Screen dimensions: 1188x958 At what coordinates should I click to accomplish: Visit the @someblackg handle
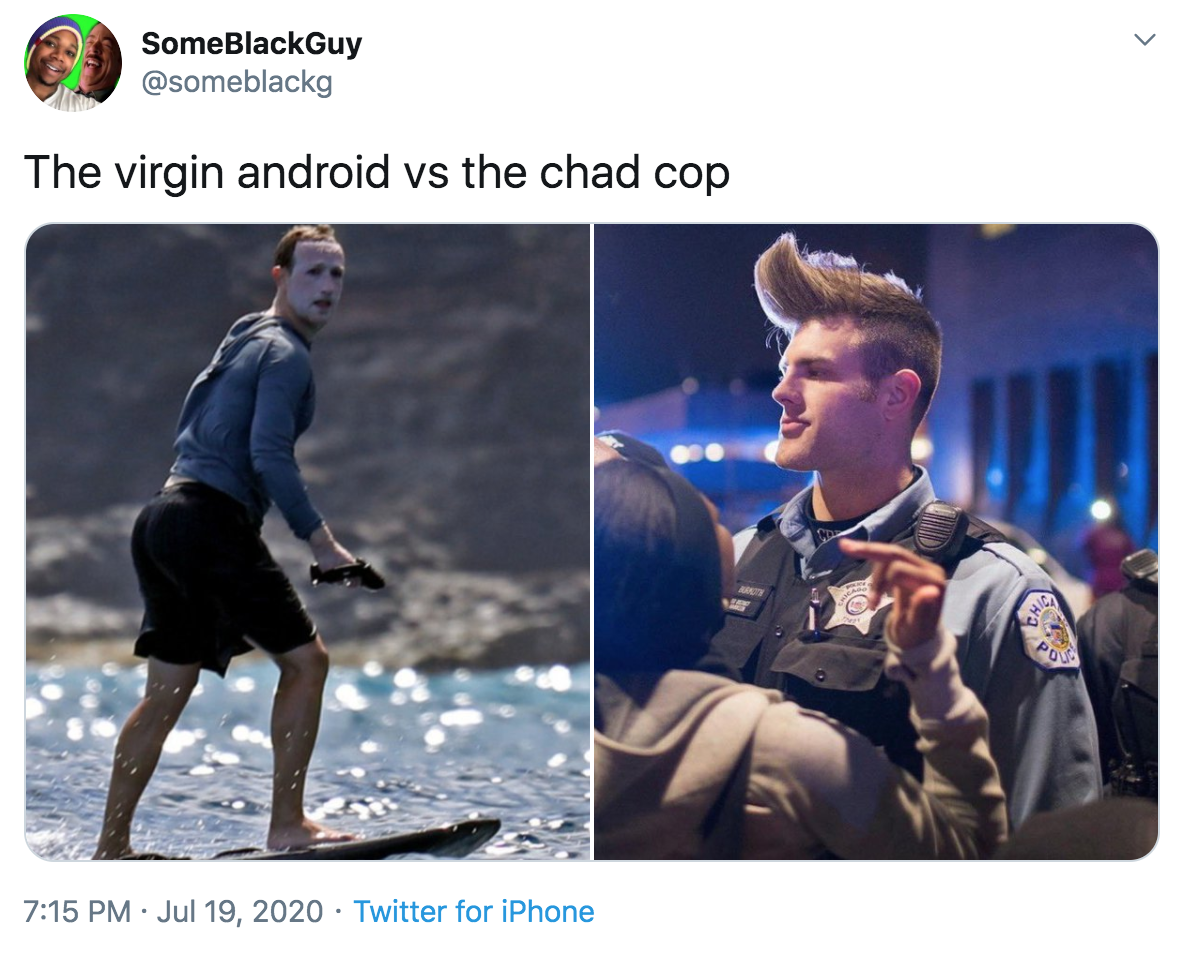point(237,82)
